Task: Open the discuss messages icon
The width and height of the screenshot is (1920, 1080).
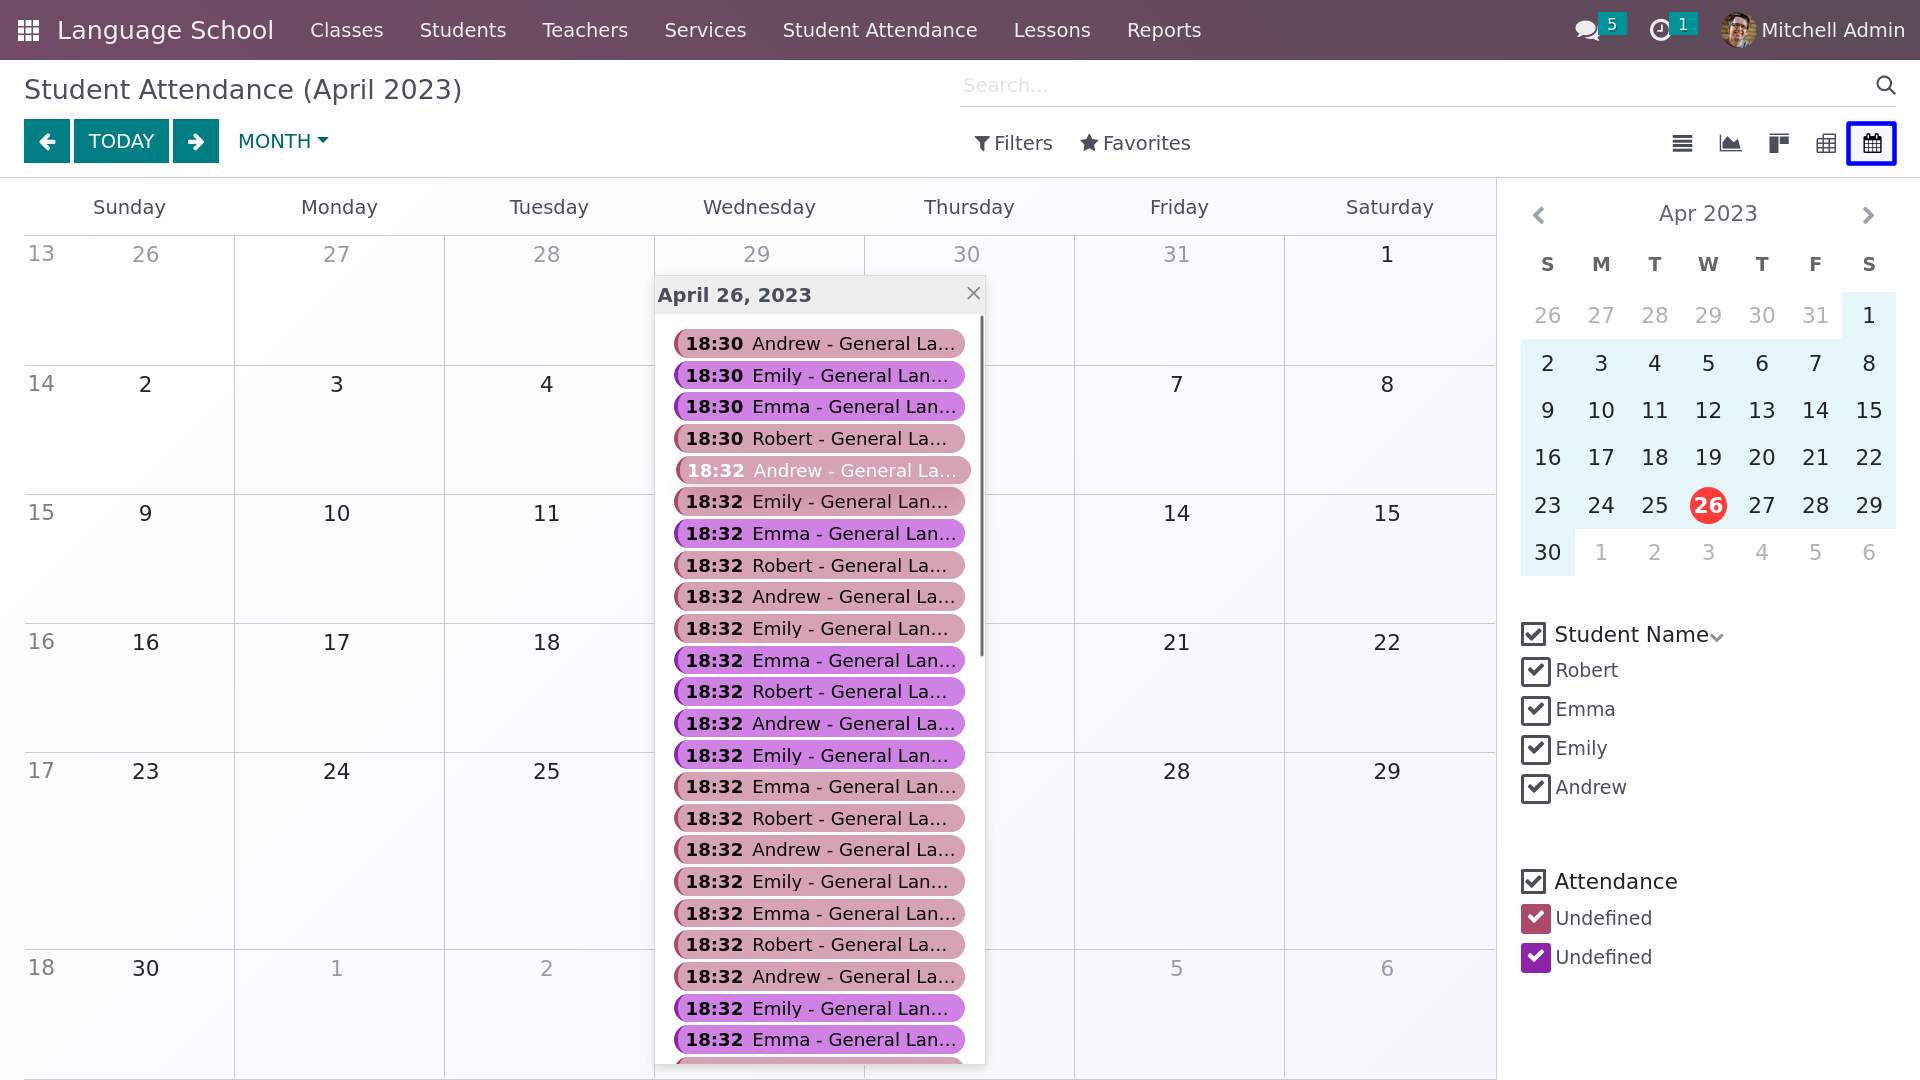Action: coord(1587,30)
